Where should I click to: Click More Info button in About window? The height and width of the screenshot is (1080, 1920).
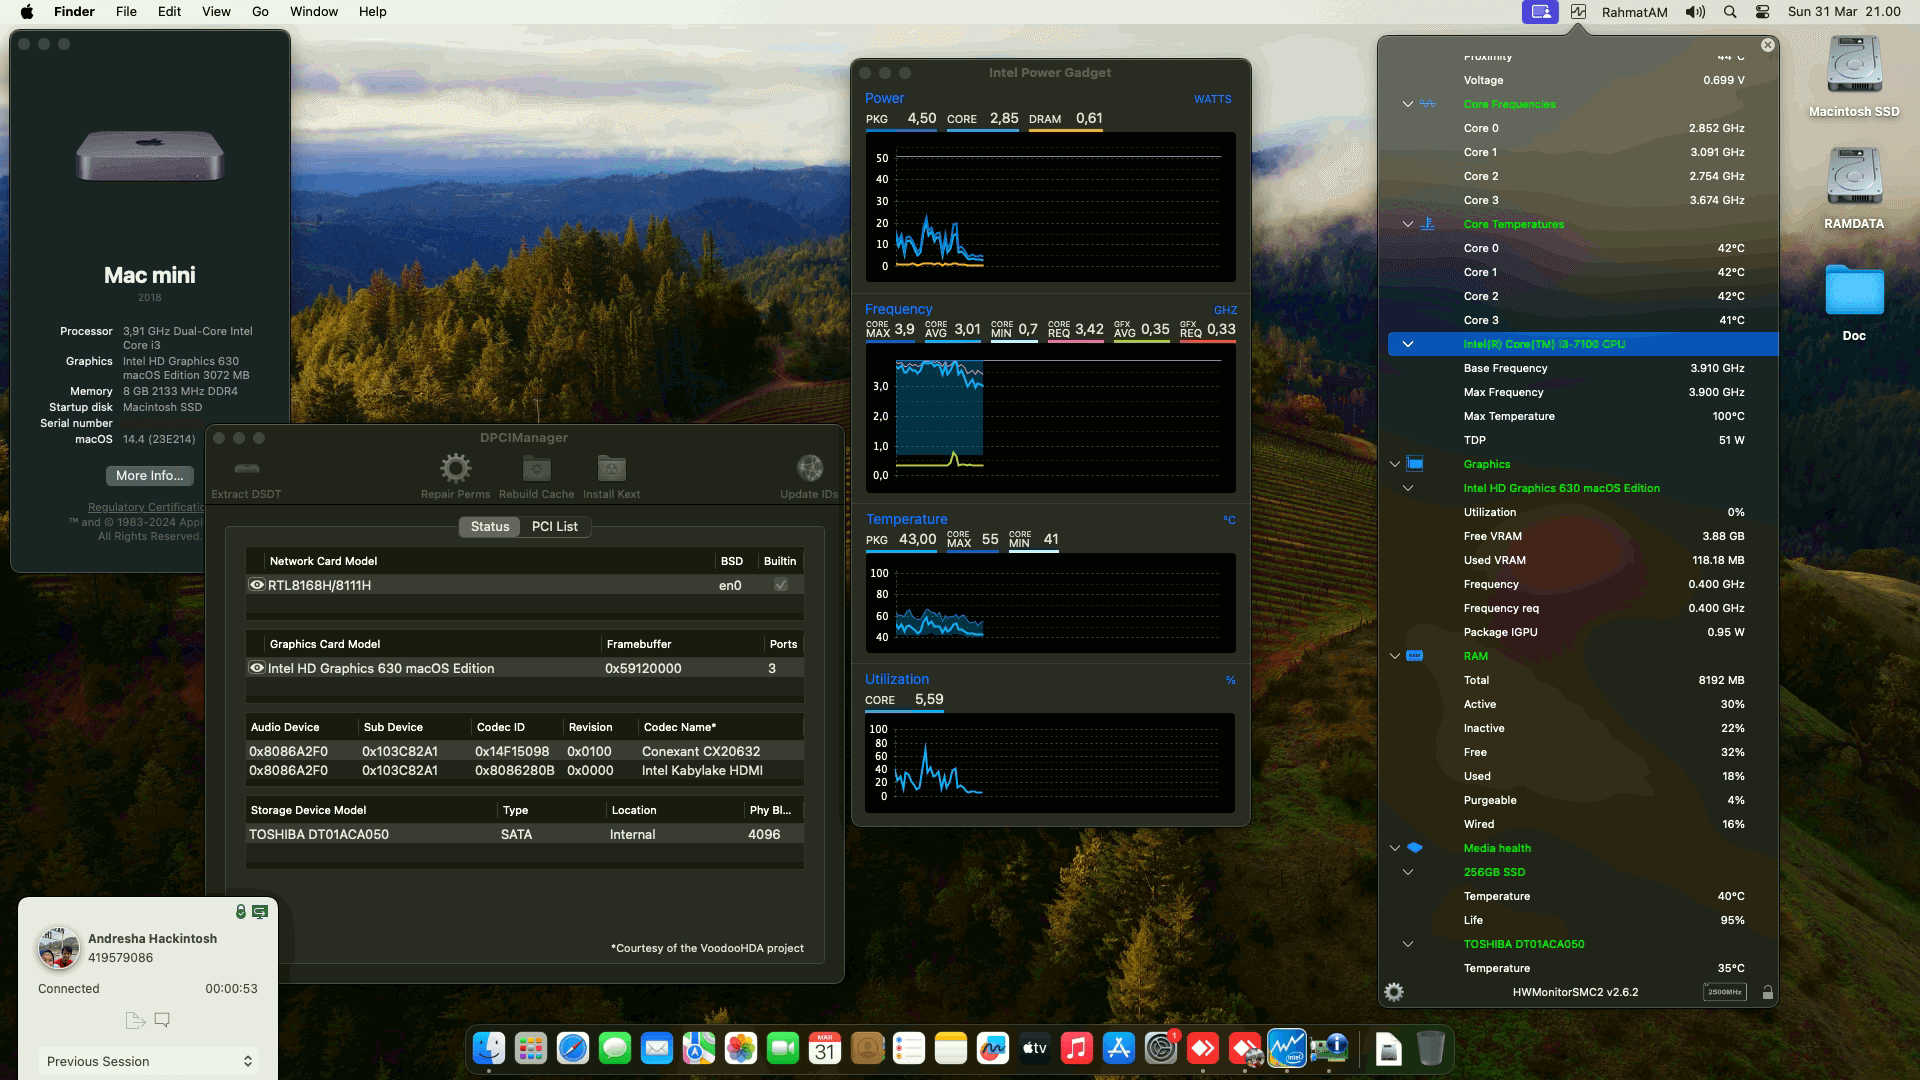coord(150,476)
